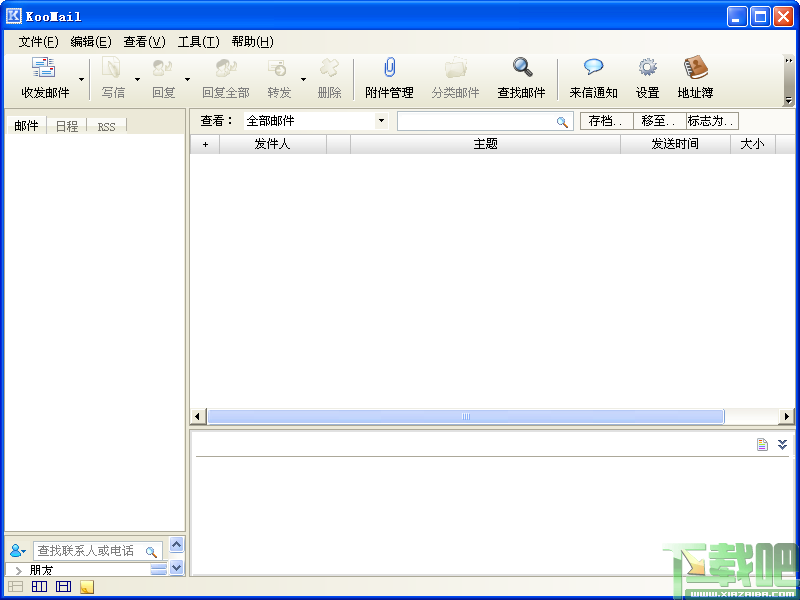Viewport: 800px width, 600px height.
Task: Click the + column header
Action: [205, 144]
